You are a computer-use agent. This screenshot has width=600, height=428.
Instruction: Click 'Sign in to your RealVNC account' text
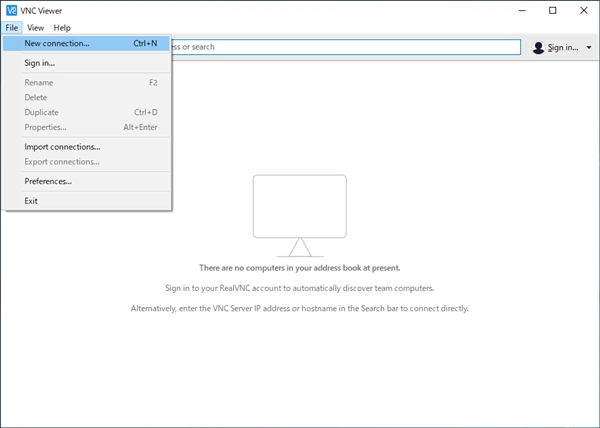pos(300,288)
